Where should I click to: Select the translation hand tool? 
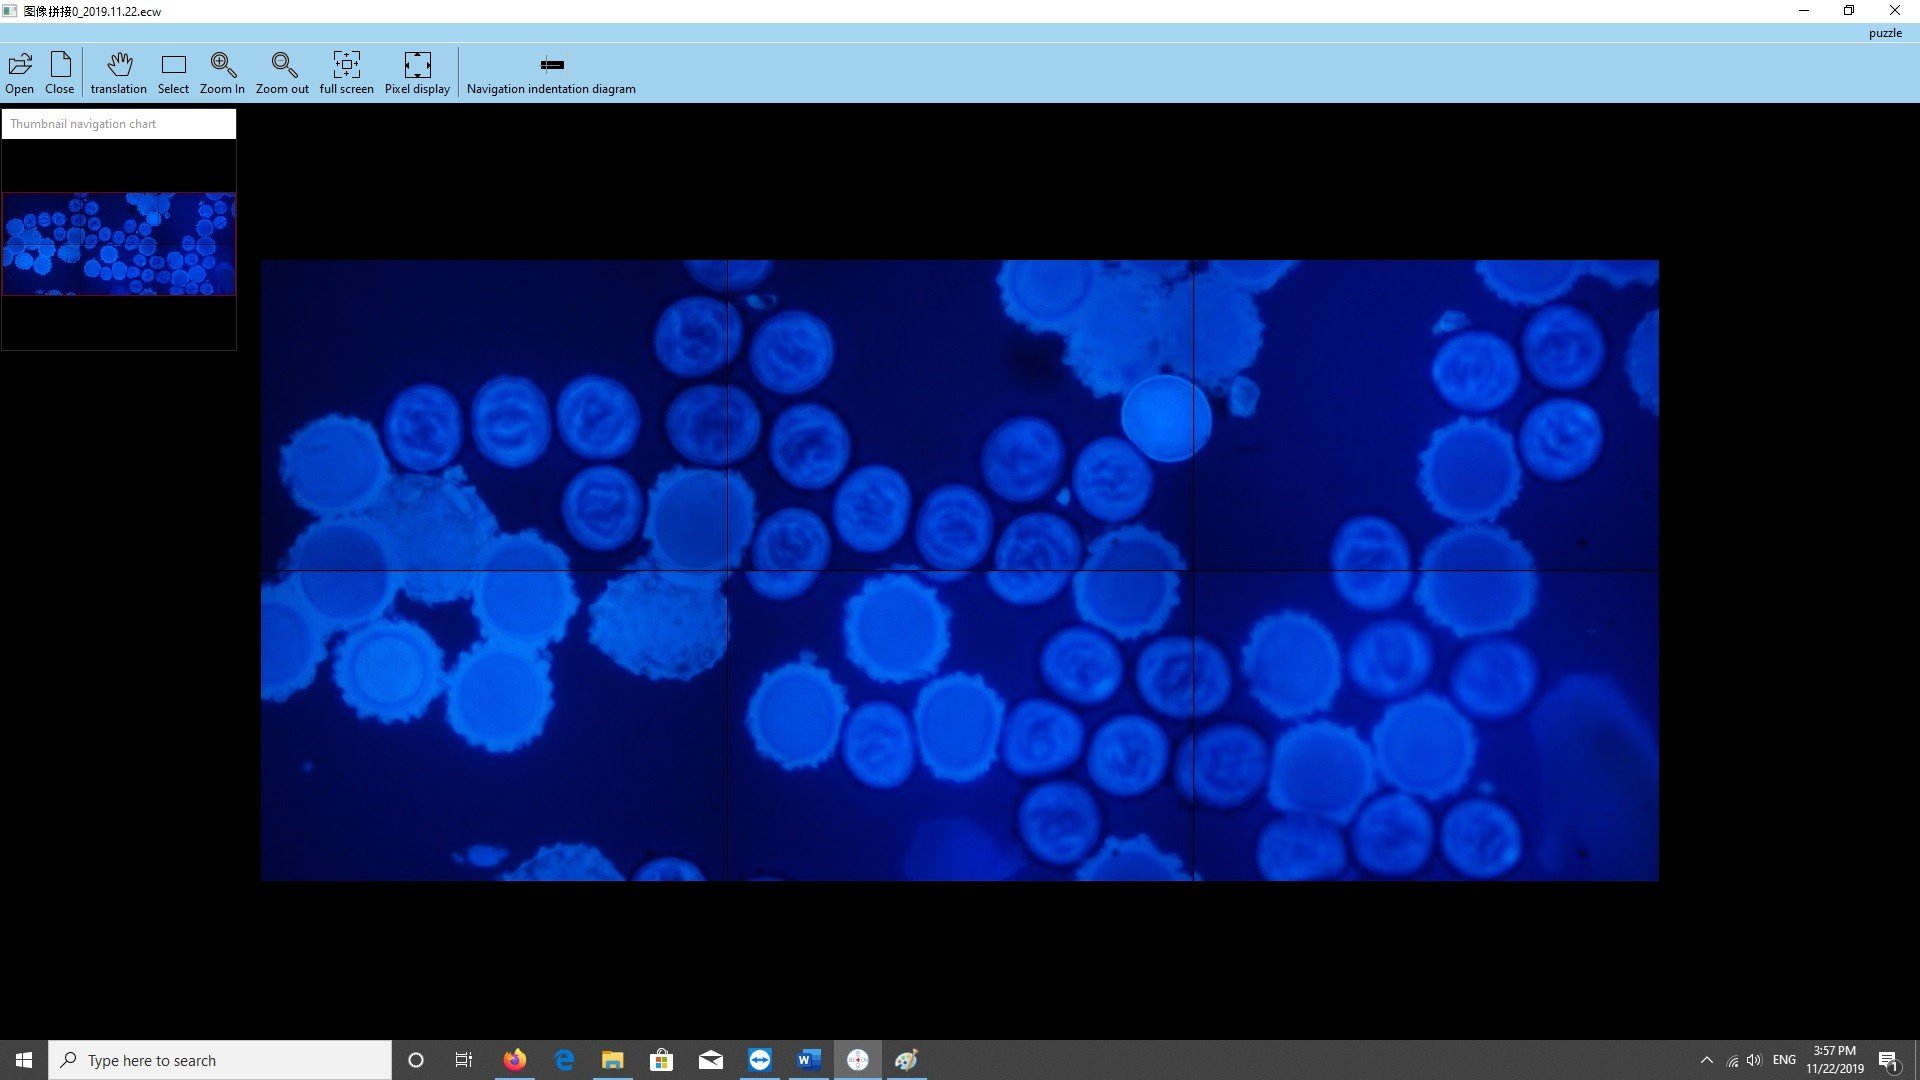[119, 65]
